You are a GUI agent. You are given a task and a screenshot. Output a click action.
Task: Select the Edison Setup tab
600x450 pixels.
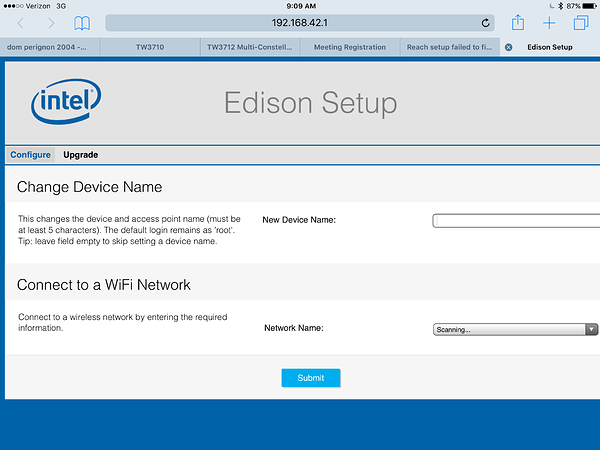coord(550,47)
